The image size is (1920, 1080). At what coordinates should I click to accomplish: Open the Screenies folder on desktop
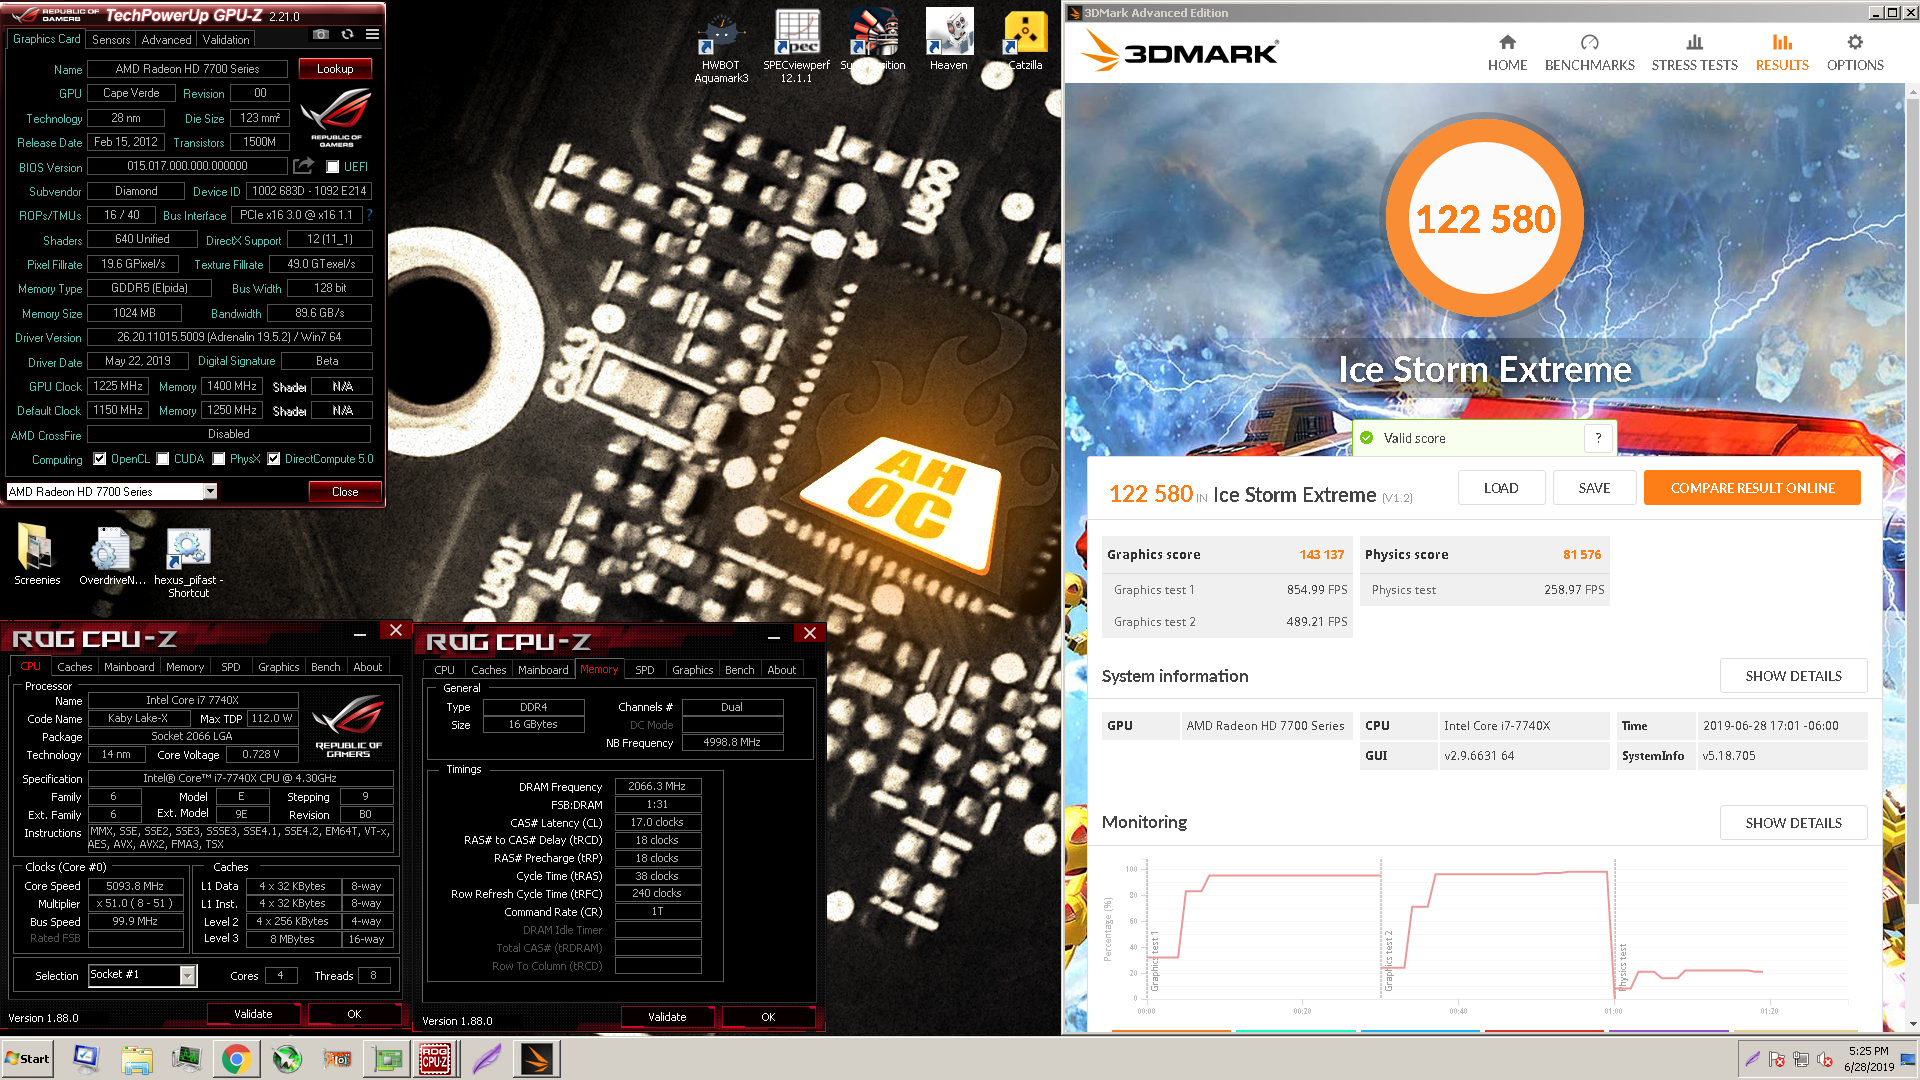(37, 555)
